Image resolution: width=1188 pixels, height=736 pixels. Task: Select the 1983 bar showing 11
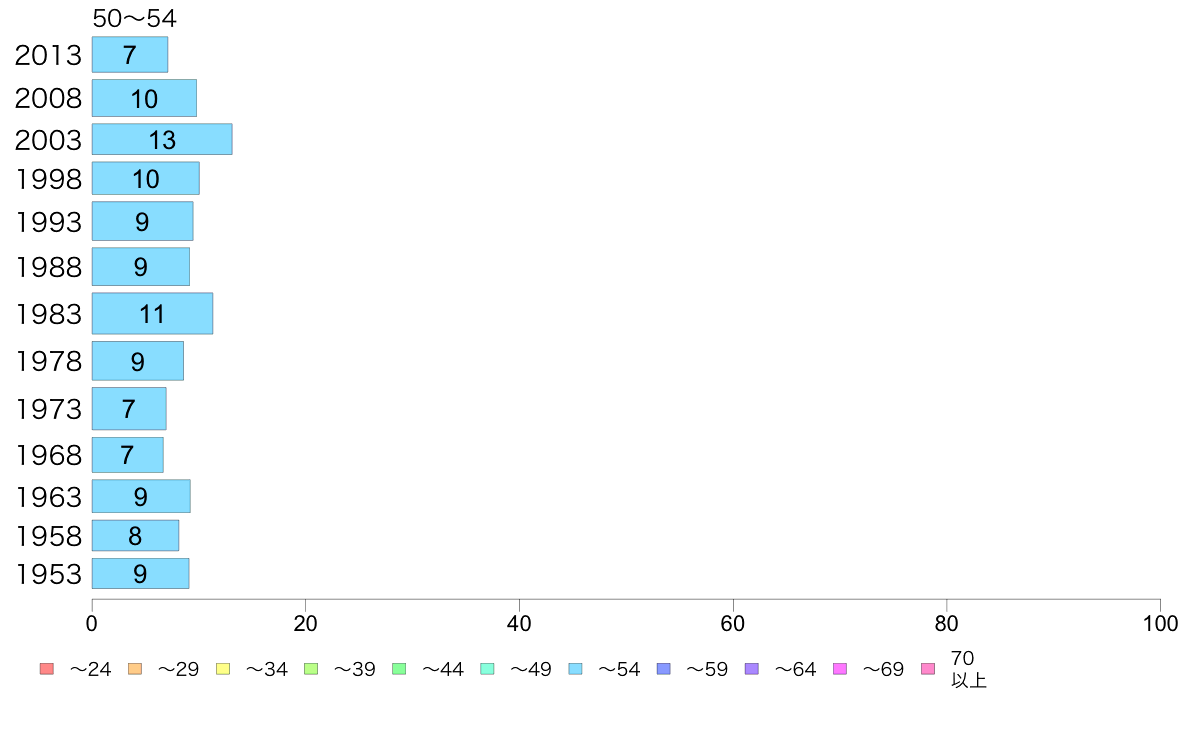click(152, 313)
